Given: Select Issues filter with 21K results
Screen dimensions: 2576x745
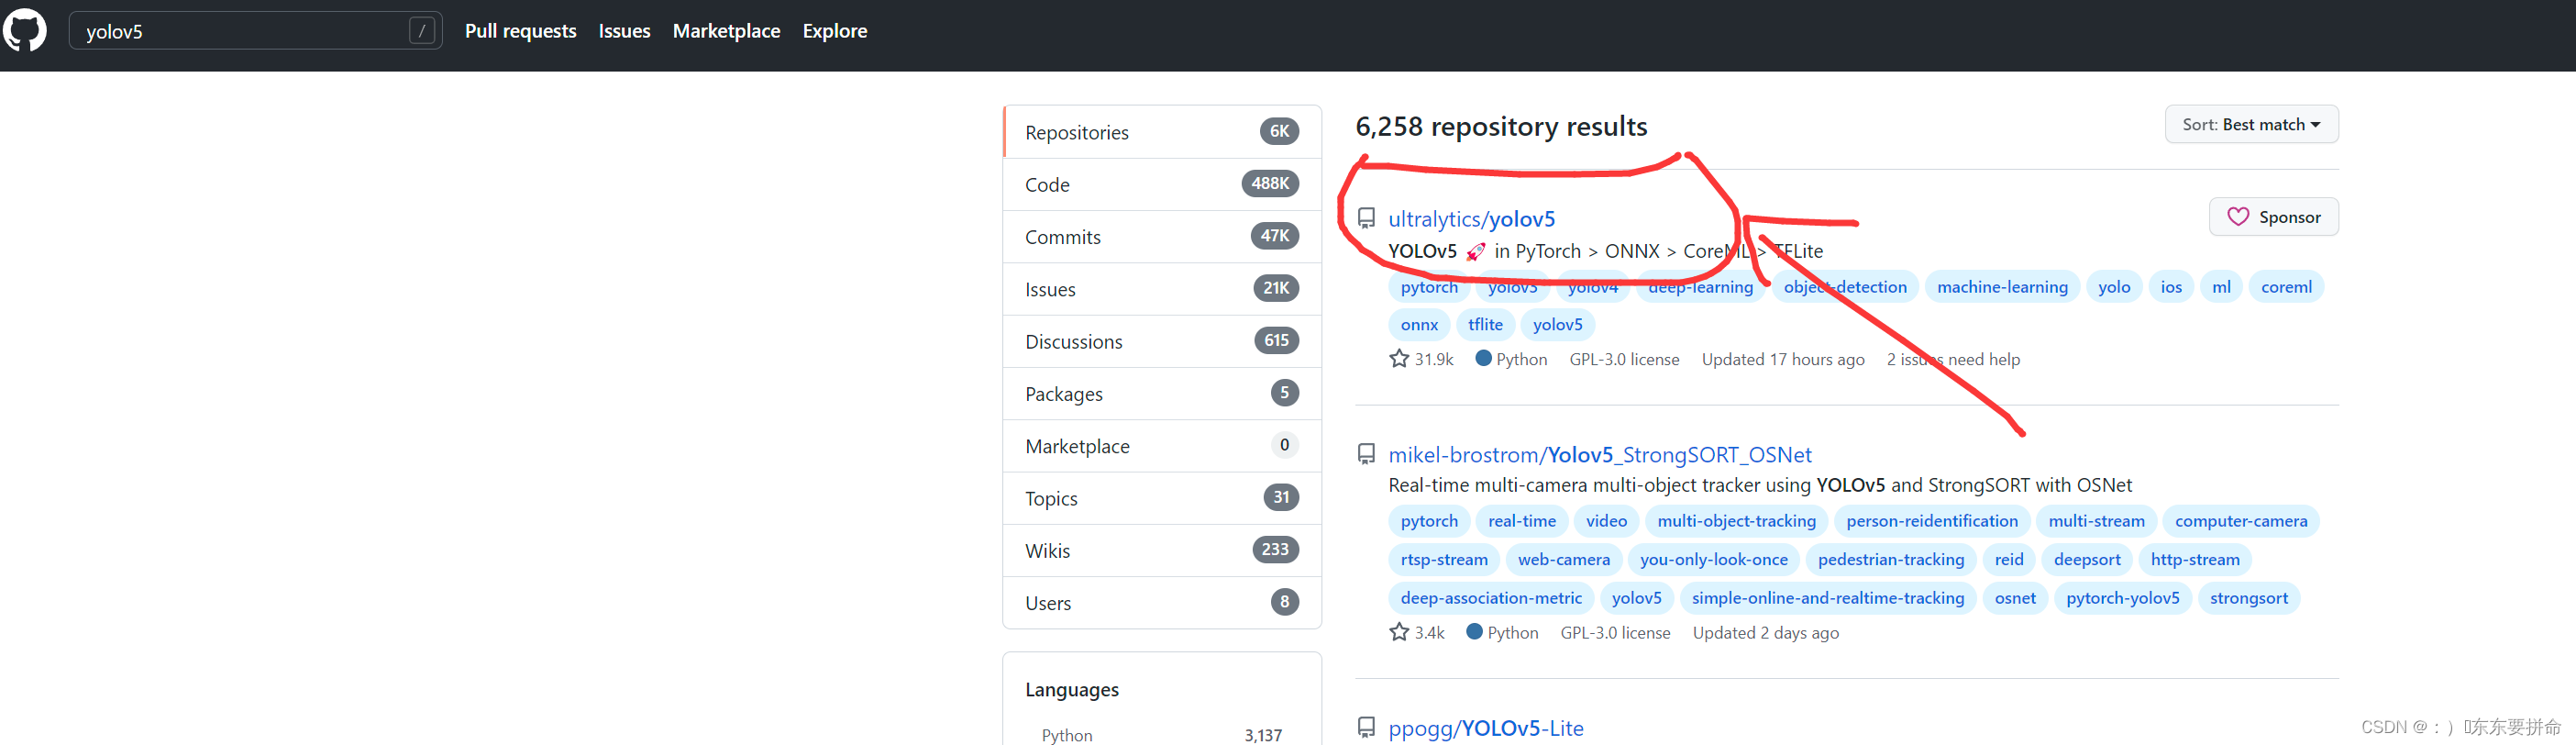Looking at the screenshot, I should (1162, 289).
